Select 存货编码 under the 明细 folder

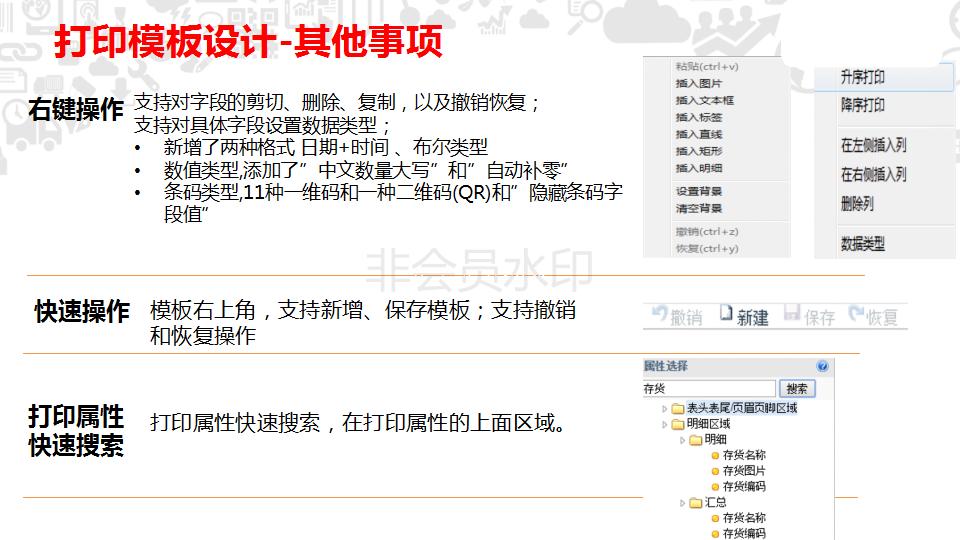(x=744, y=487)
